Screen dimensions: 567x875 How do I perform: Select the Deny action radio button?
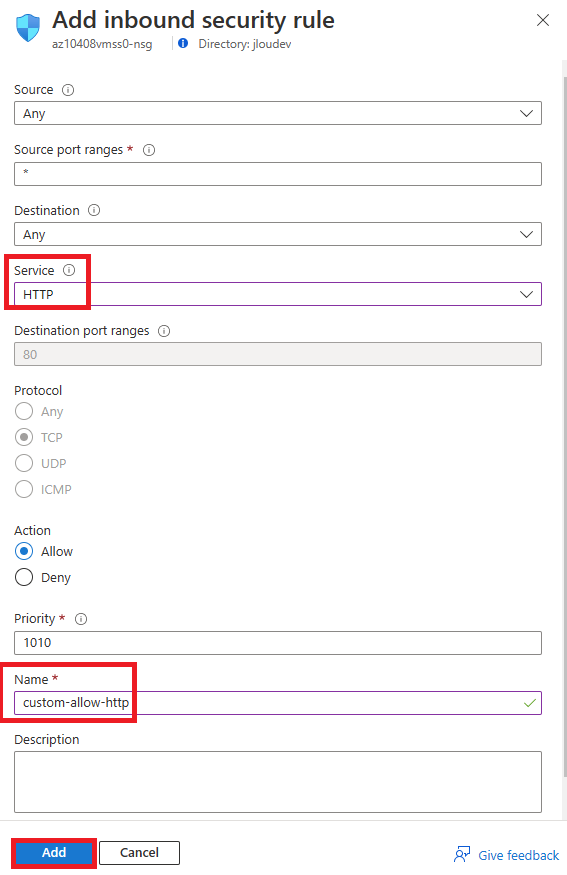click(24, 577)
